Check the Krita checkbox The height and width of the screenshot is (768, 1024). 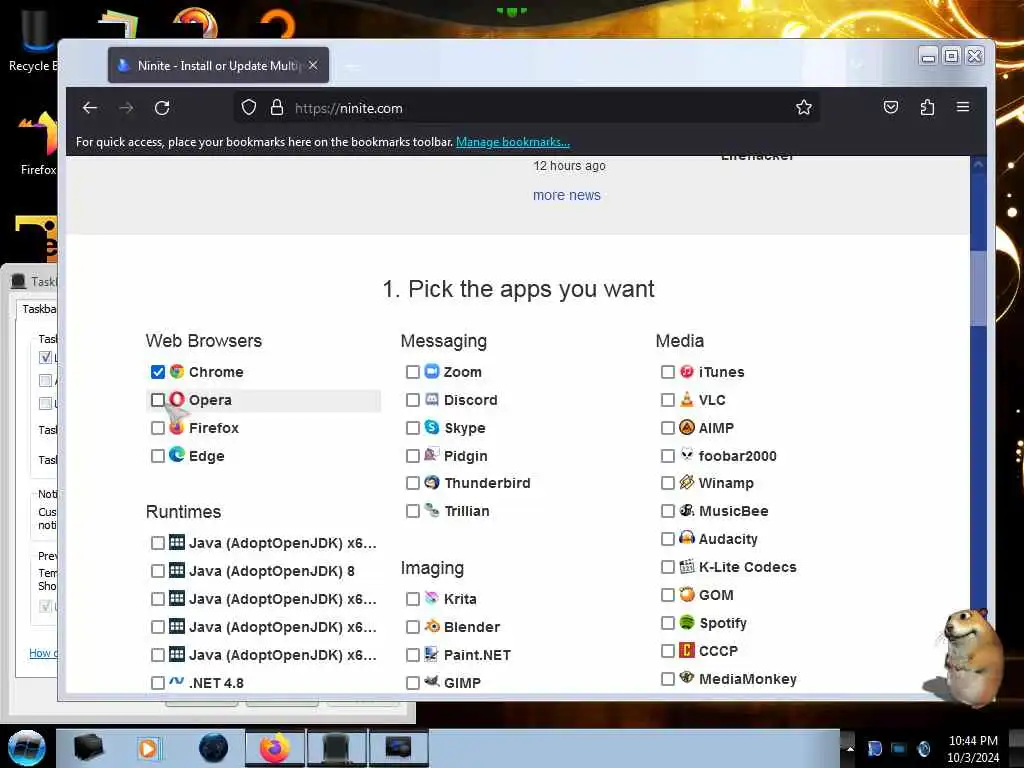(413, 599)
